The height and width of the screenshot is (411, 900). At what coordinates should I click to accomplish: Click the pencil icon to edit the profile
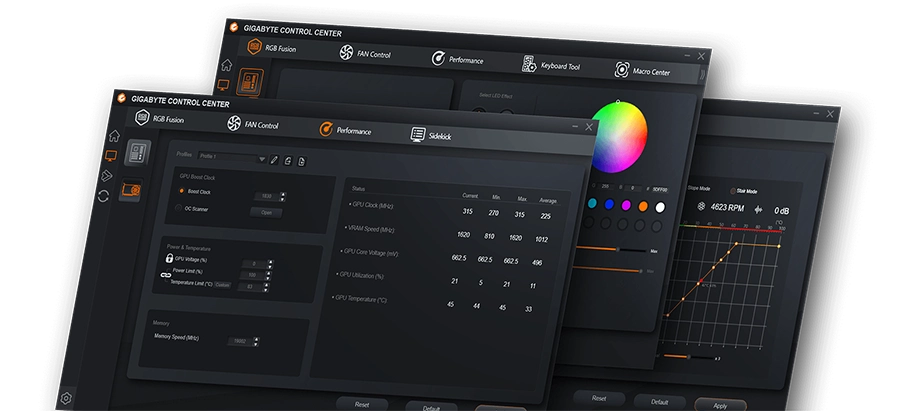(x=274, y=158)
